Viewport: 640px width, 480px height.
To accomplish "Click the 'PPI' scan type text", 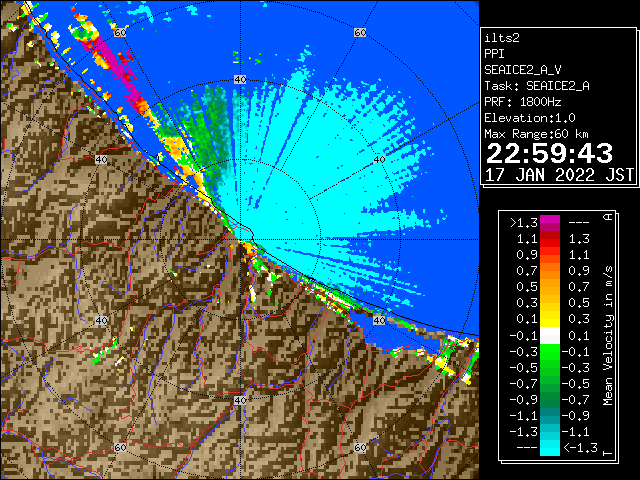I will (494, 54).
